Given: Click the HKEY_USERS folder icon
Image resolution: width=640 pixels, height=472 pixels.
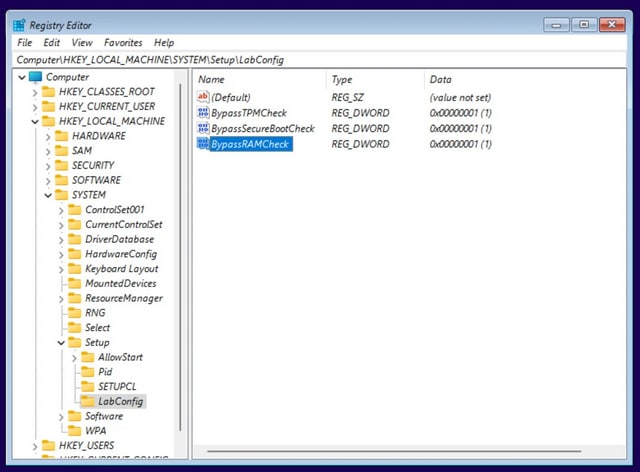Looking at the screenshot, I should point(49,445).
